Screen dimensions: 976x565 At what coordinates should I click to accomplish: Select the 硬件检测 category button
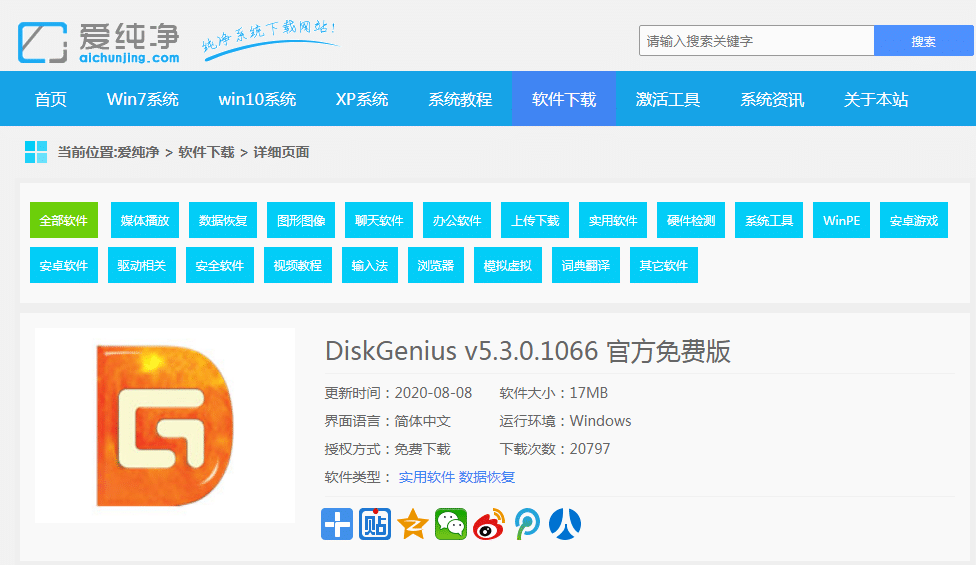[x=691, y=220]
